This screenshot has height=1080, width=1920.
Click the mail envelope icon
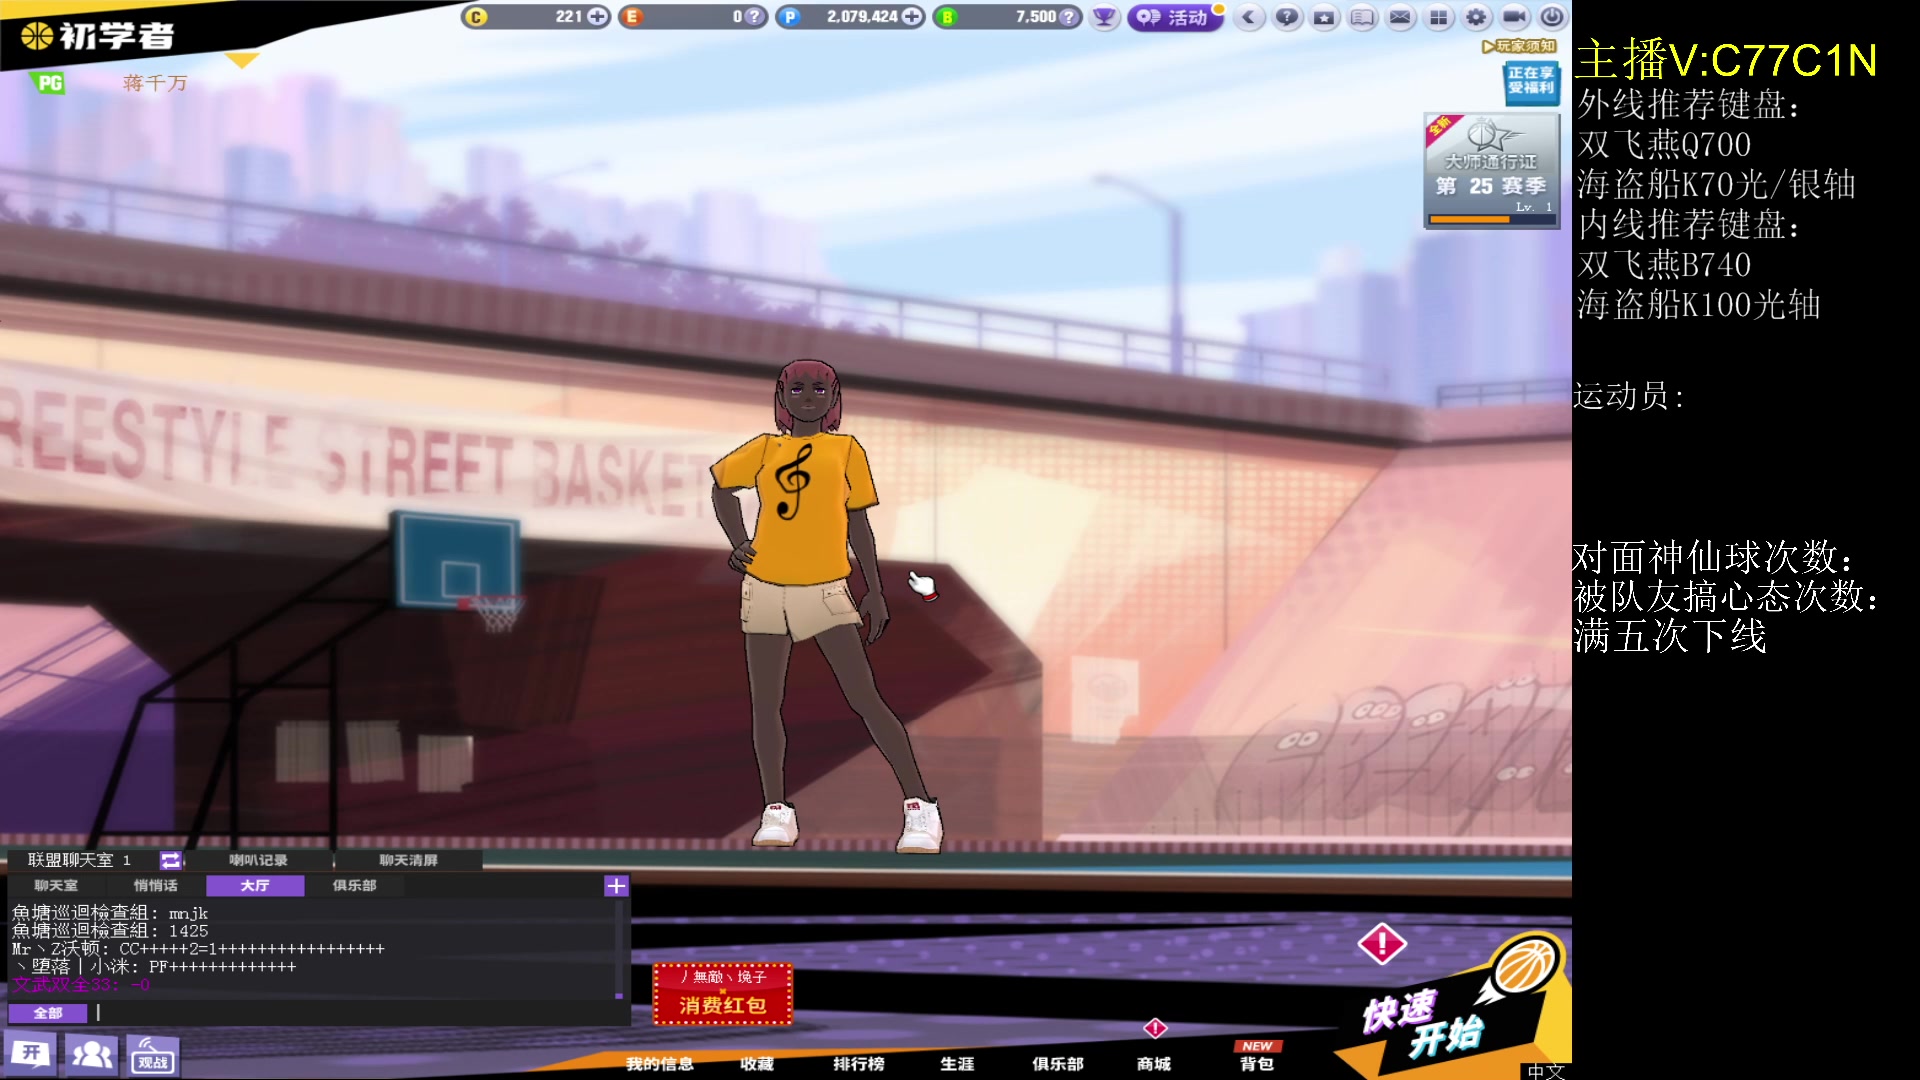pos(1400,17)
